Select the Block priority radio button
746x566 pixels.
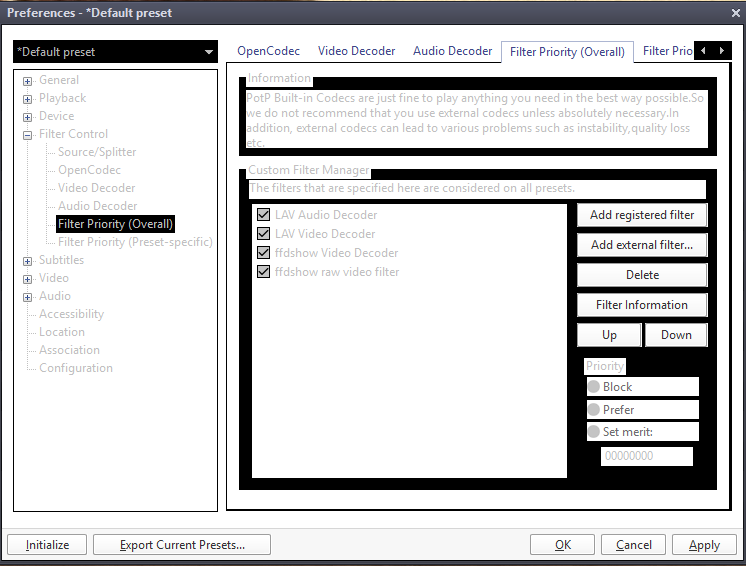tap(594, 387)
